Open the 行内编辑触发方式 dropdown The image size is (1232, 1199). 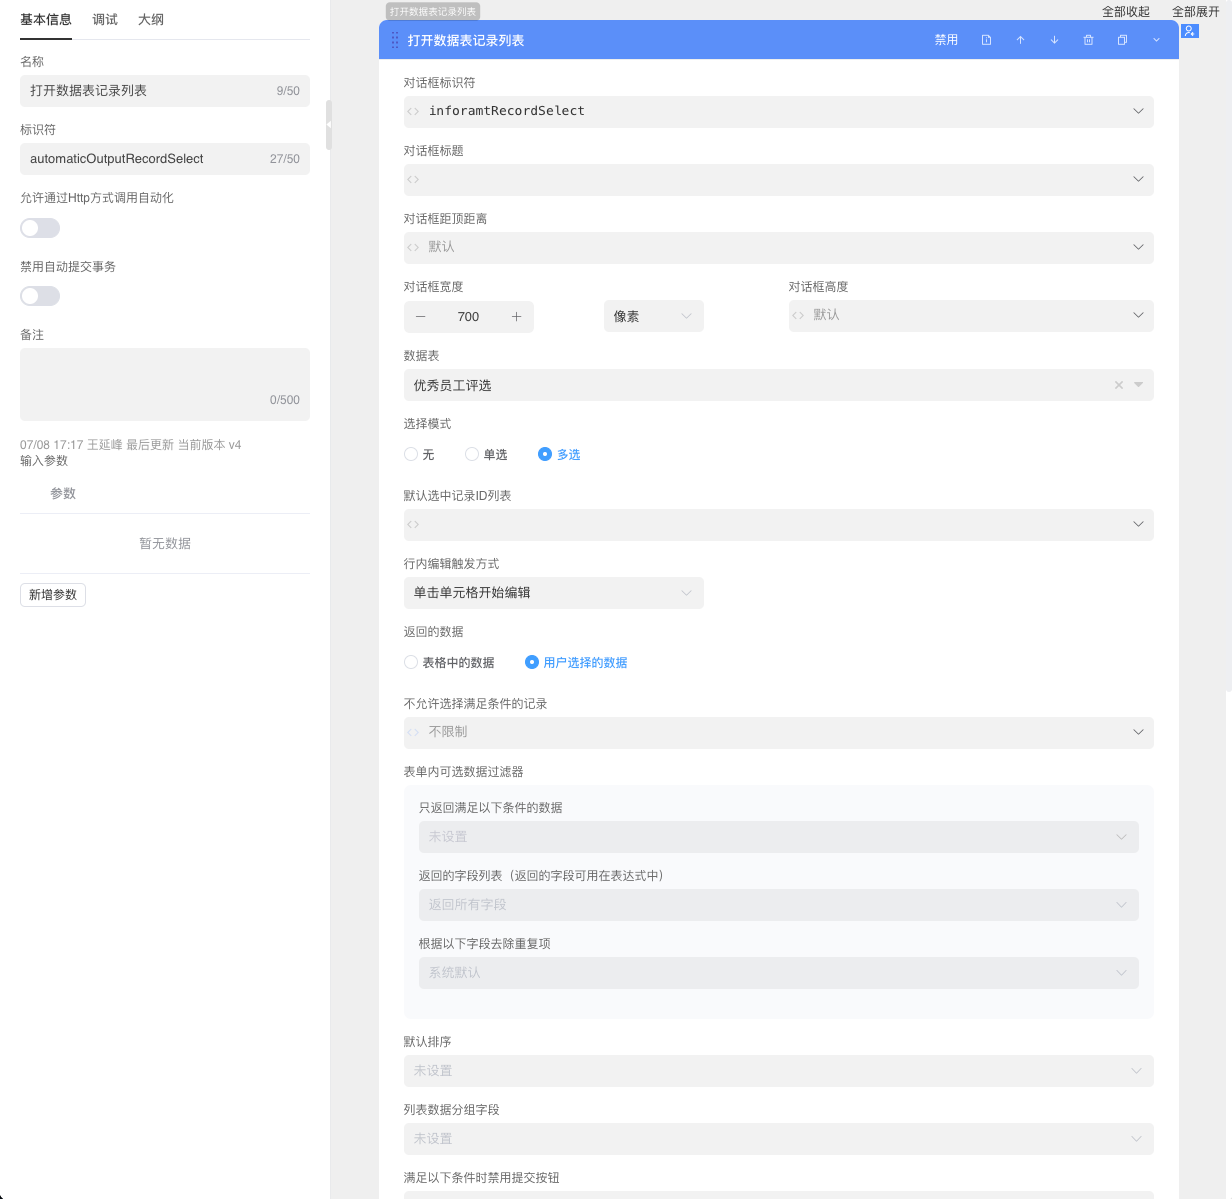coord(553,593)
